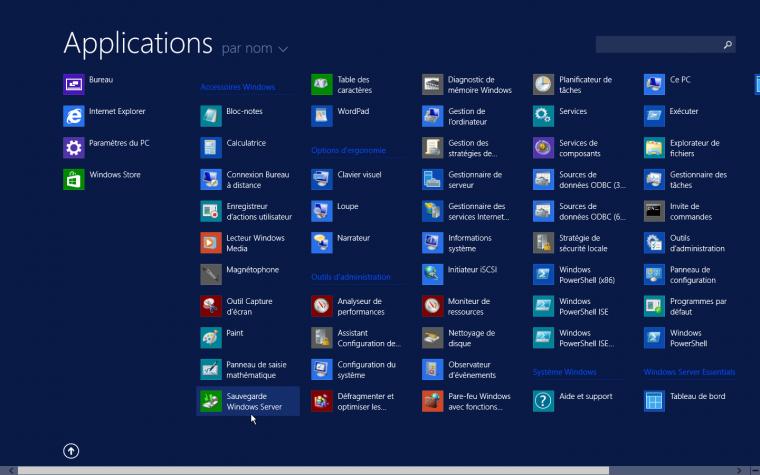Open Windows PowerShell ISE
The width and height of the screenshot is (760, 475).
point(543,306)
